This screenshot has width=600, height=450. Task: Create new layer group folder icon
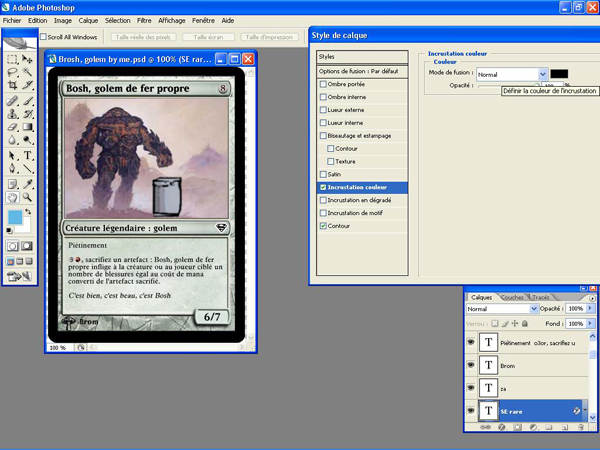point(549,427)
